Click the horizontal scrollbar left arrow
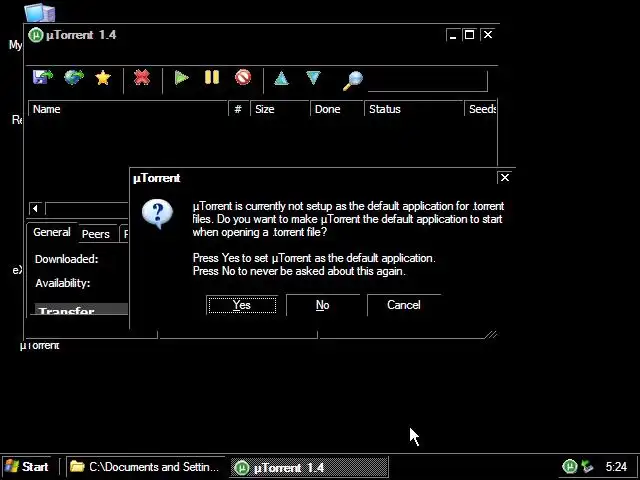Viewport: 640px width, 480px height. click(x=36, y=209)
